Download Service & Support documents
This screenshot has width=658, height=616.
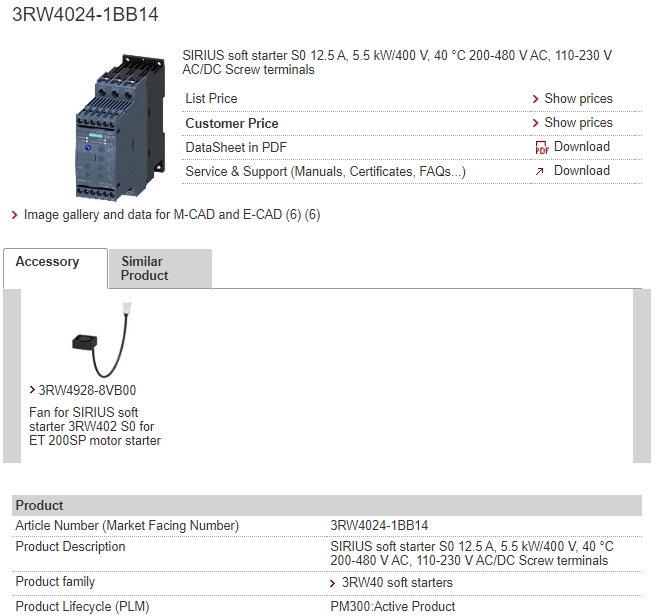click(582, 170)
